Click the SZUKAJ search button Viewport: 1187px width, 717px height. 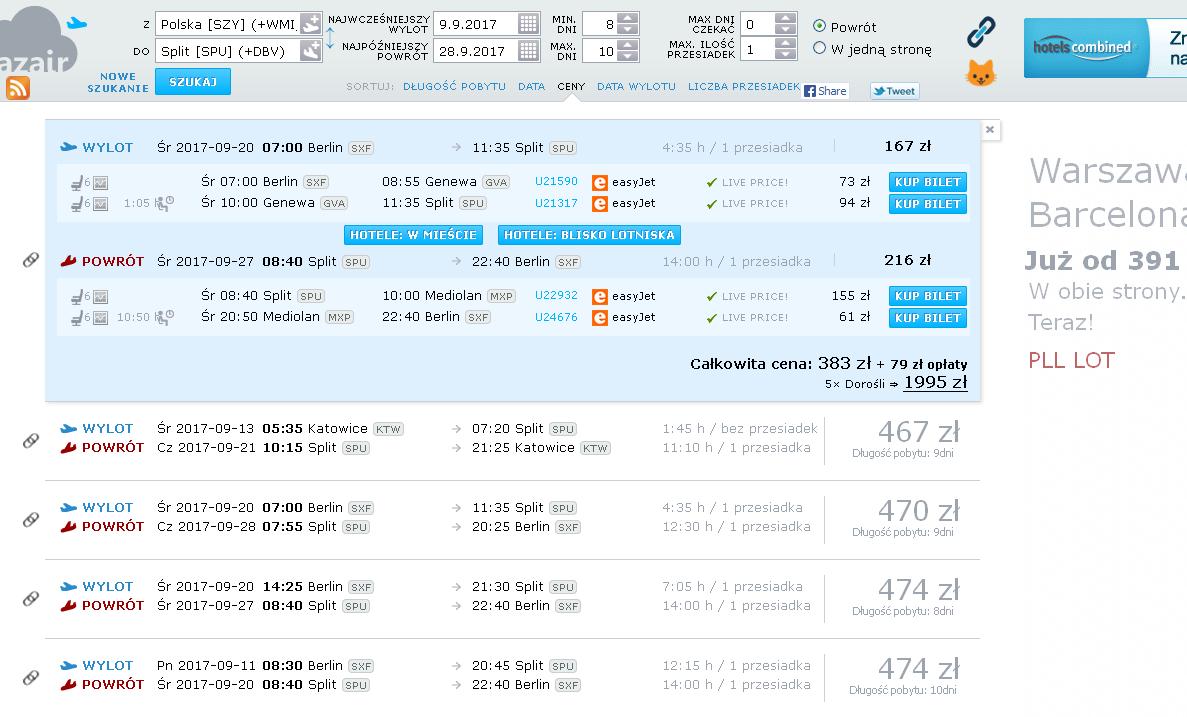193,82
